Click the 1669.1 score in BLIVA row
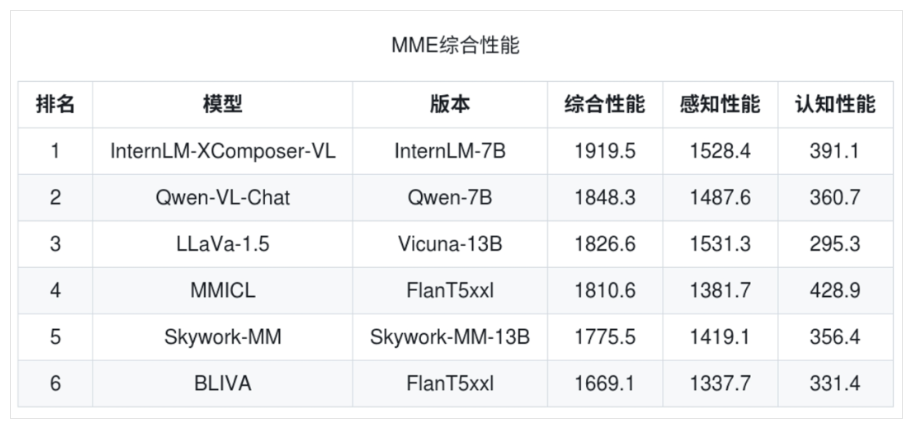The image size is (915, 426). point(605,383)
